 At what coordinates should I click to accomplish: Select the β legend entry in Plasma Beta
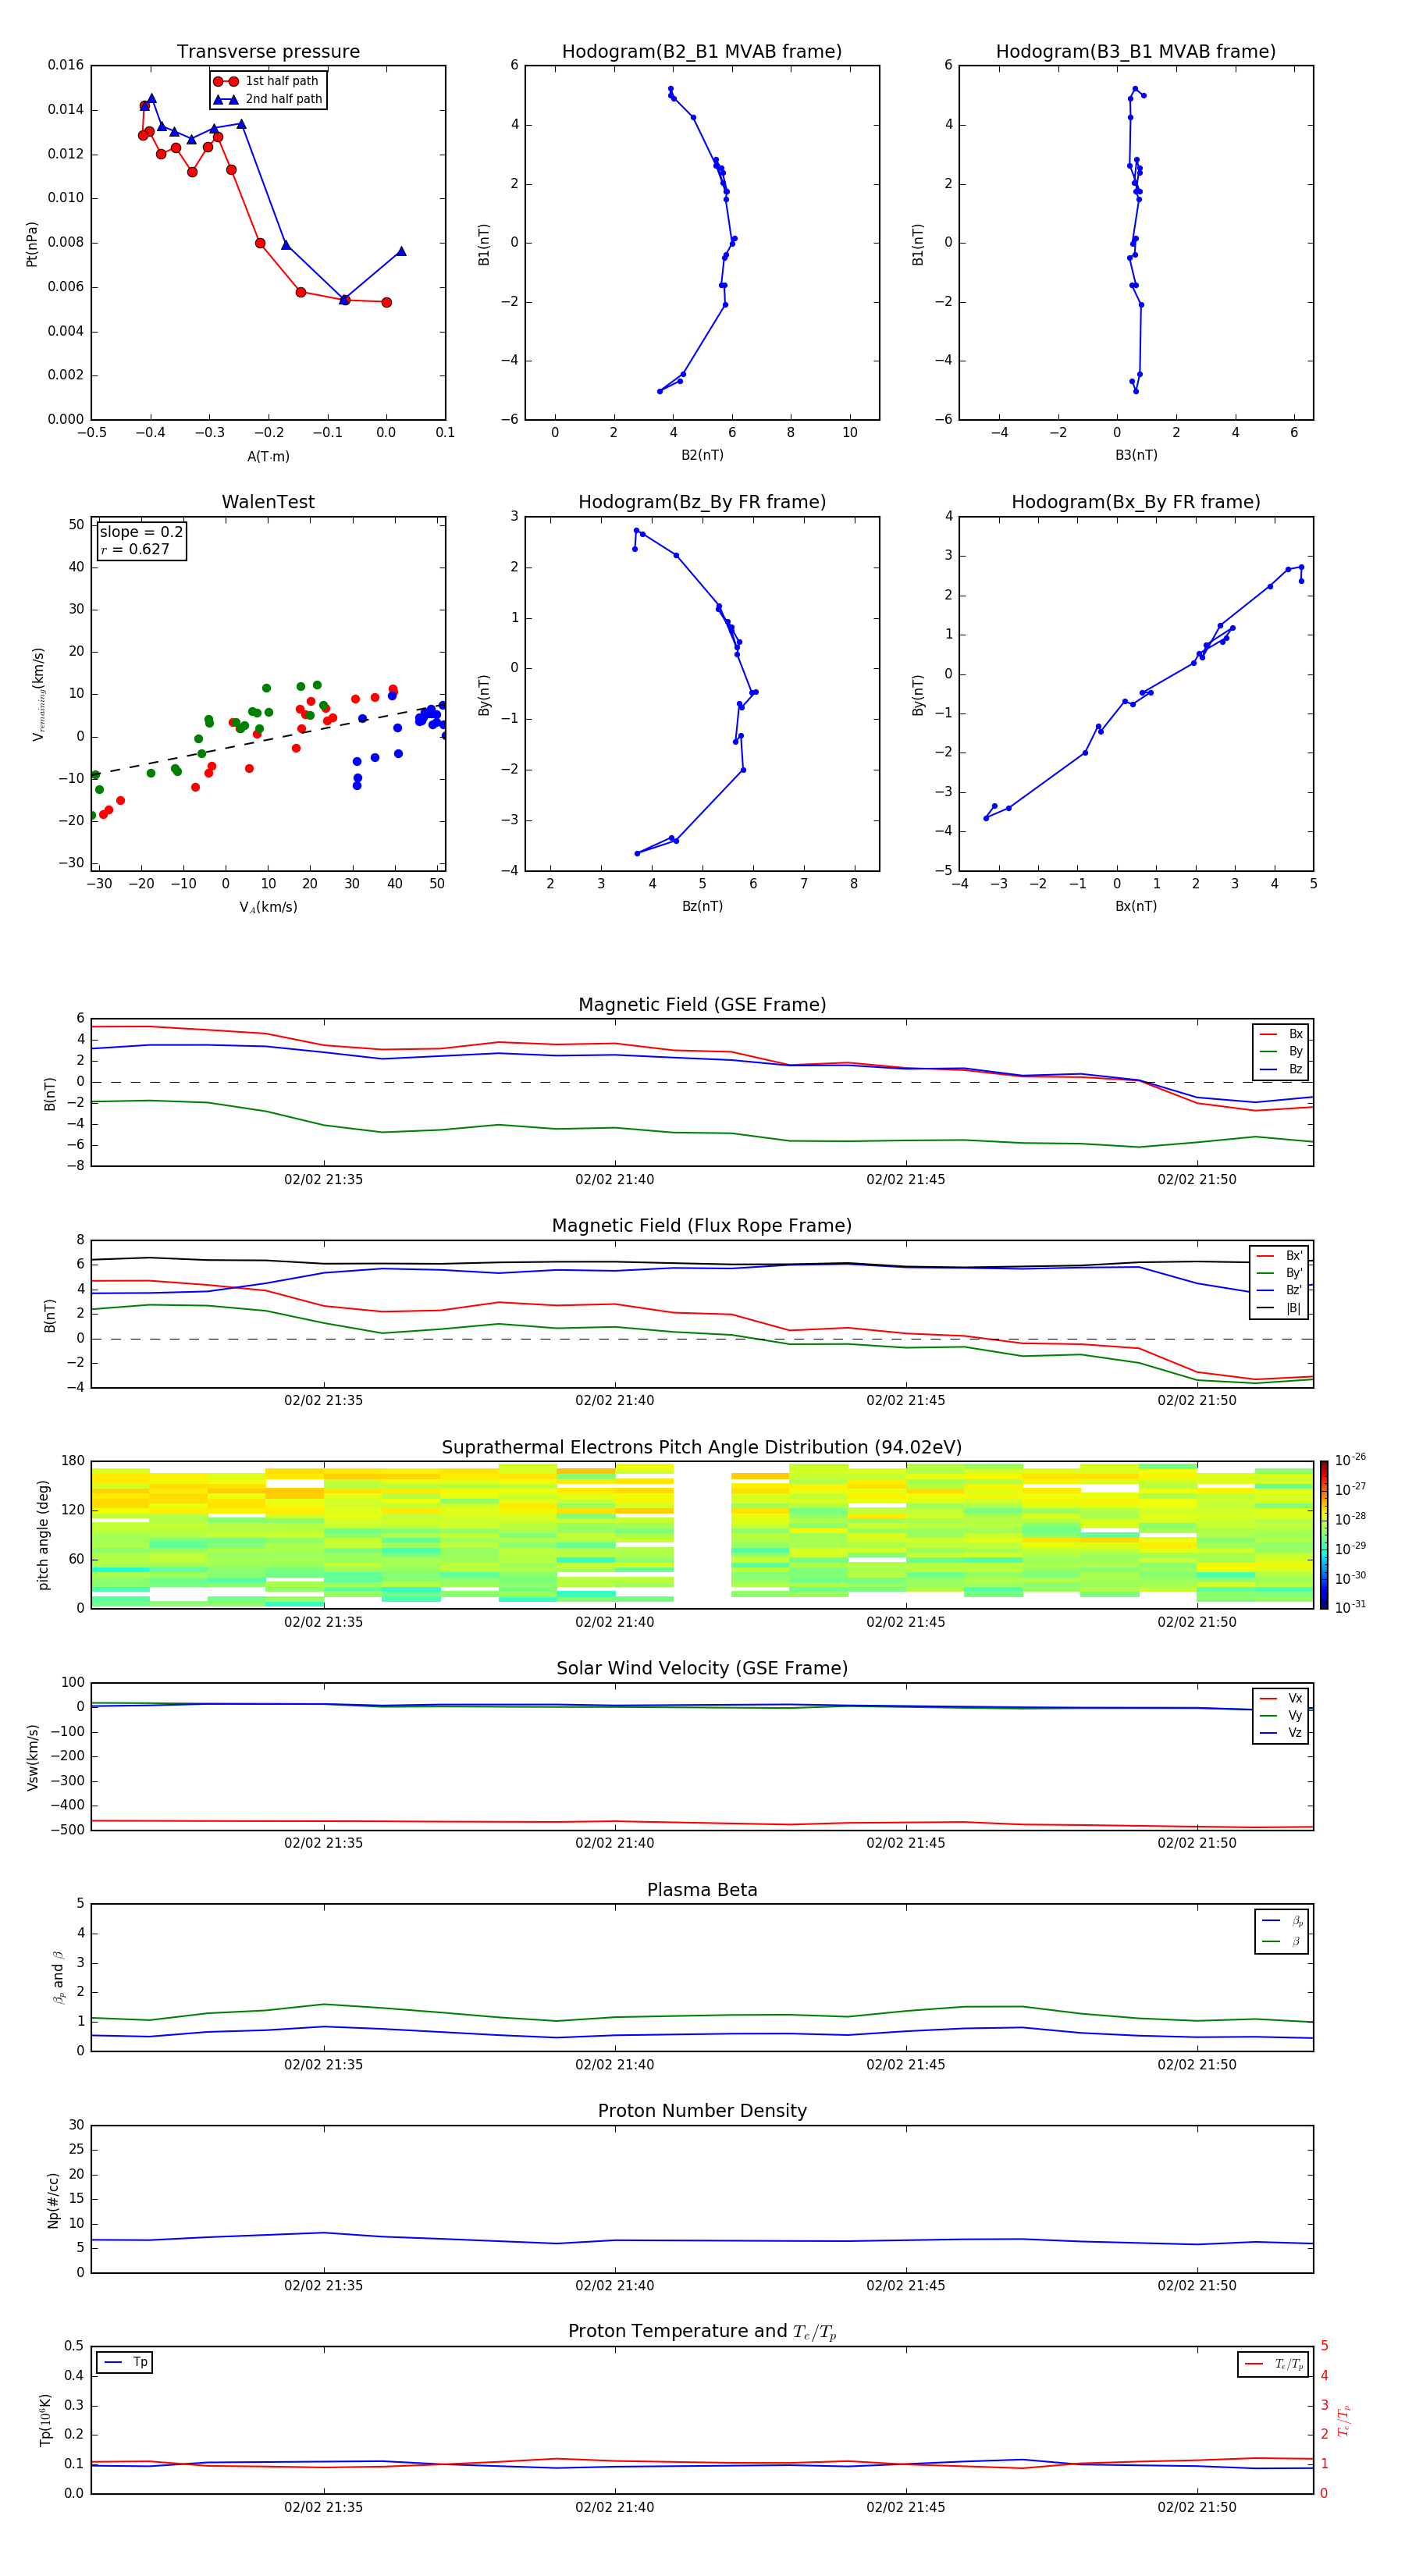(x=1282, y=1941)
